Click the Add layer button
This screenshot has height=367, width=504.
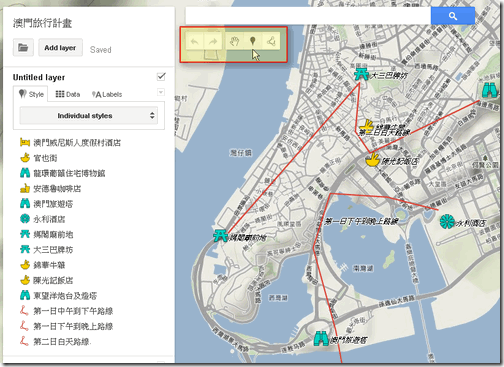pos(60,48)
